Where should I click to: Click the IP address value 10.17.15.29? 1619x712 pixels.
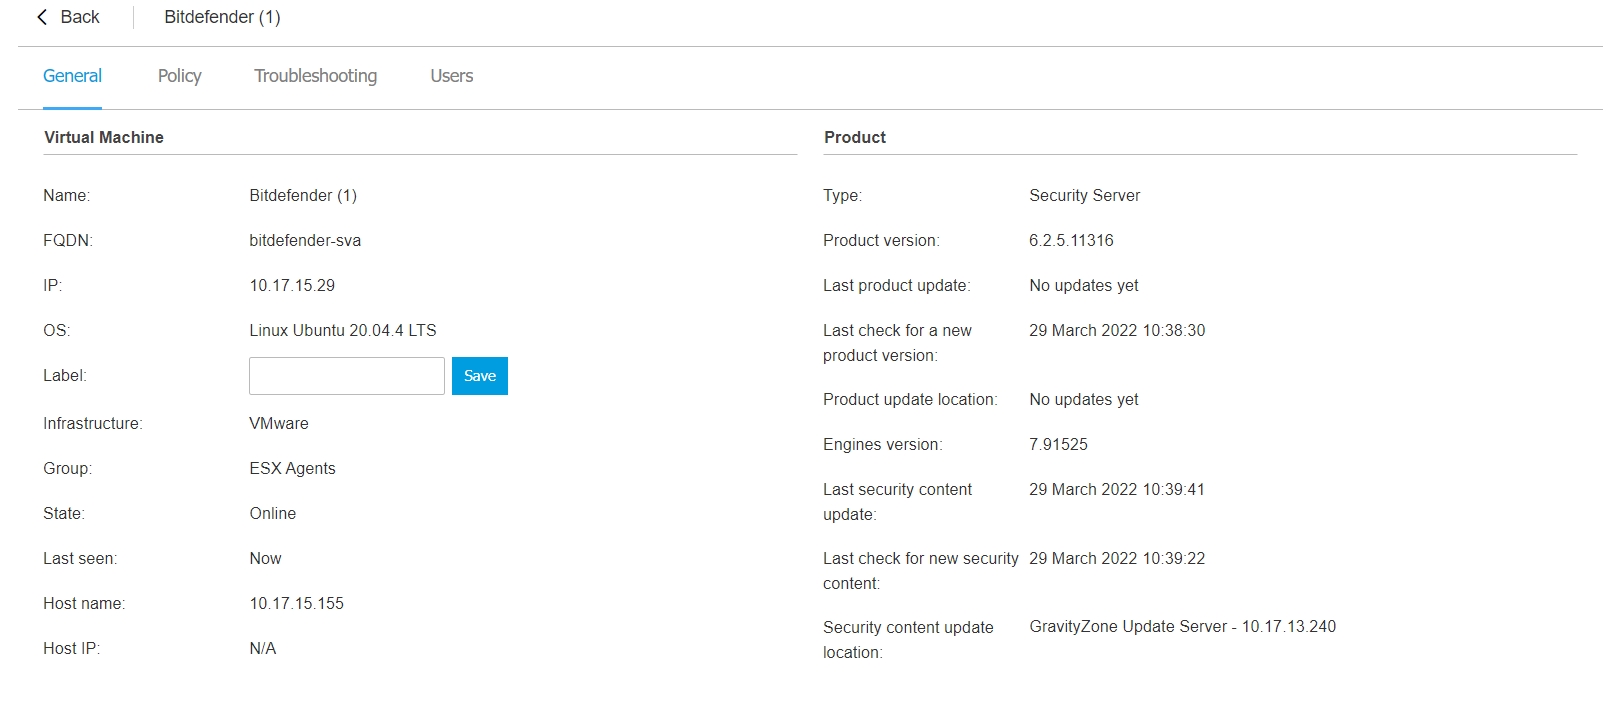tap(292, 286)
